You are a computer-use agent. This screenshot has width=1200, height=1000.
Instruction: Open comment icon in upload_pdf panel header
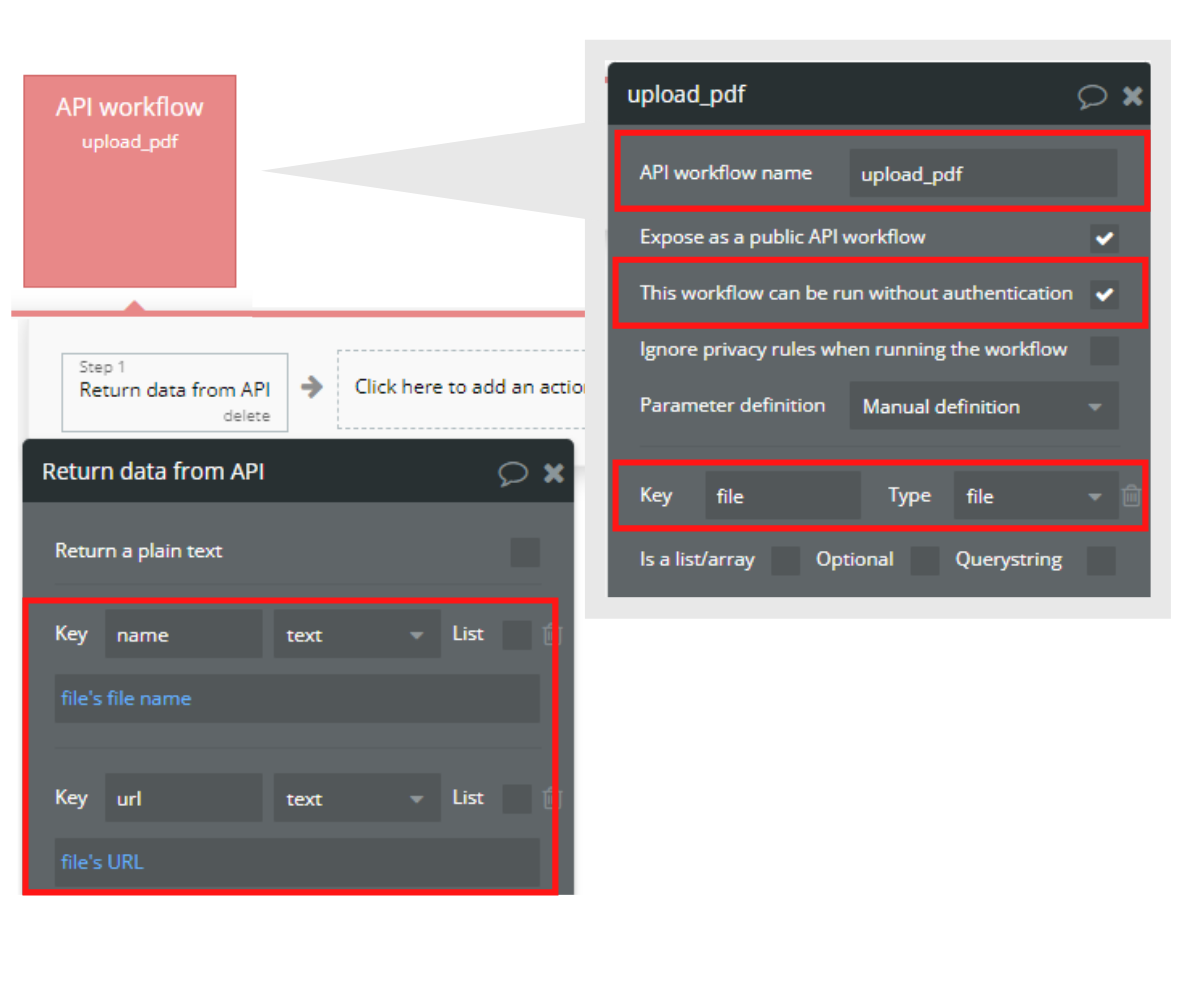[1092, 96]
